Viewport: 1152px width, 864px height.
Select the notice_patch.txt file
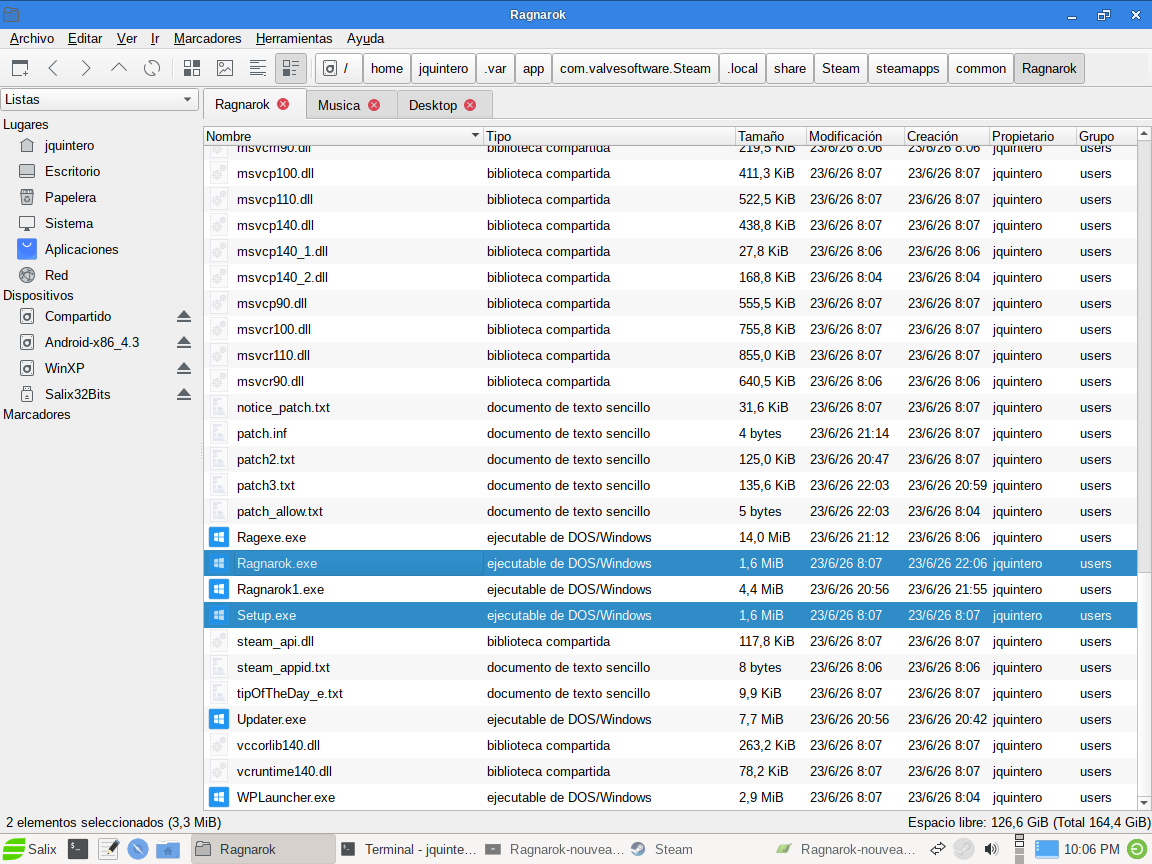pyautogui.click(x=670, y=408)
